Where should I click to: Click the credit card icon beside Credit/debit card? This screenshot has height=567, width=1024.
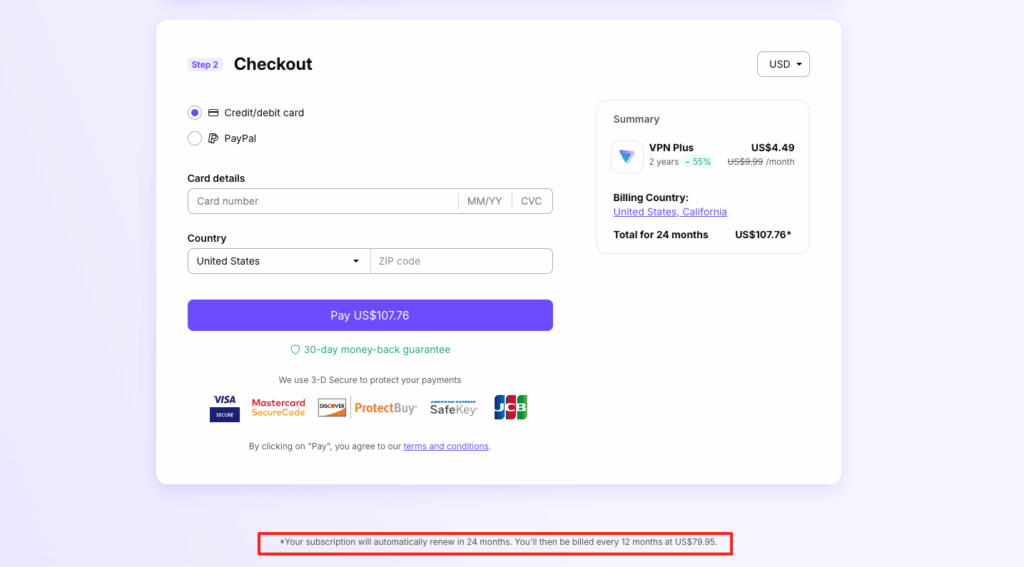coord(213,112)
